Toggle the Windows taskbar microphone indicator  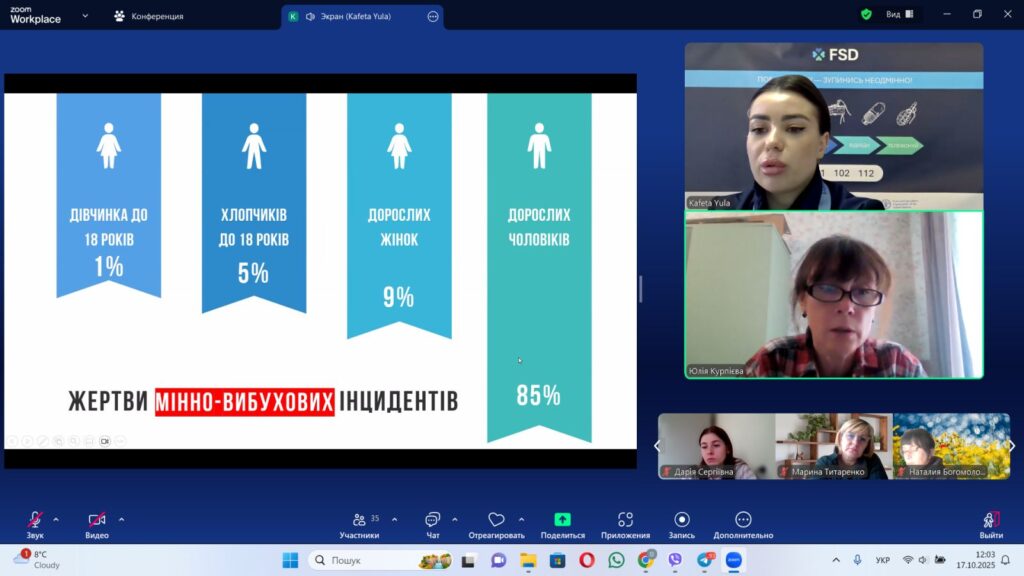click(857, 560)
